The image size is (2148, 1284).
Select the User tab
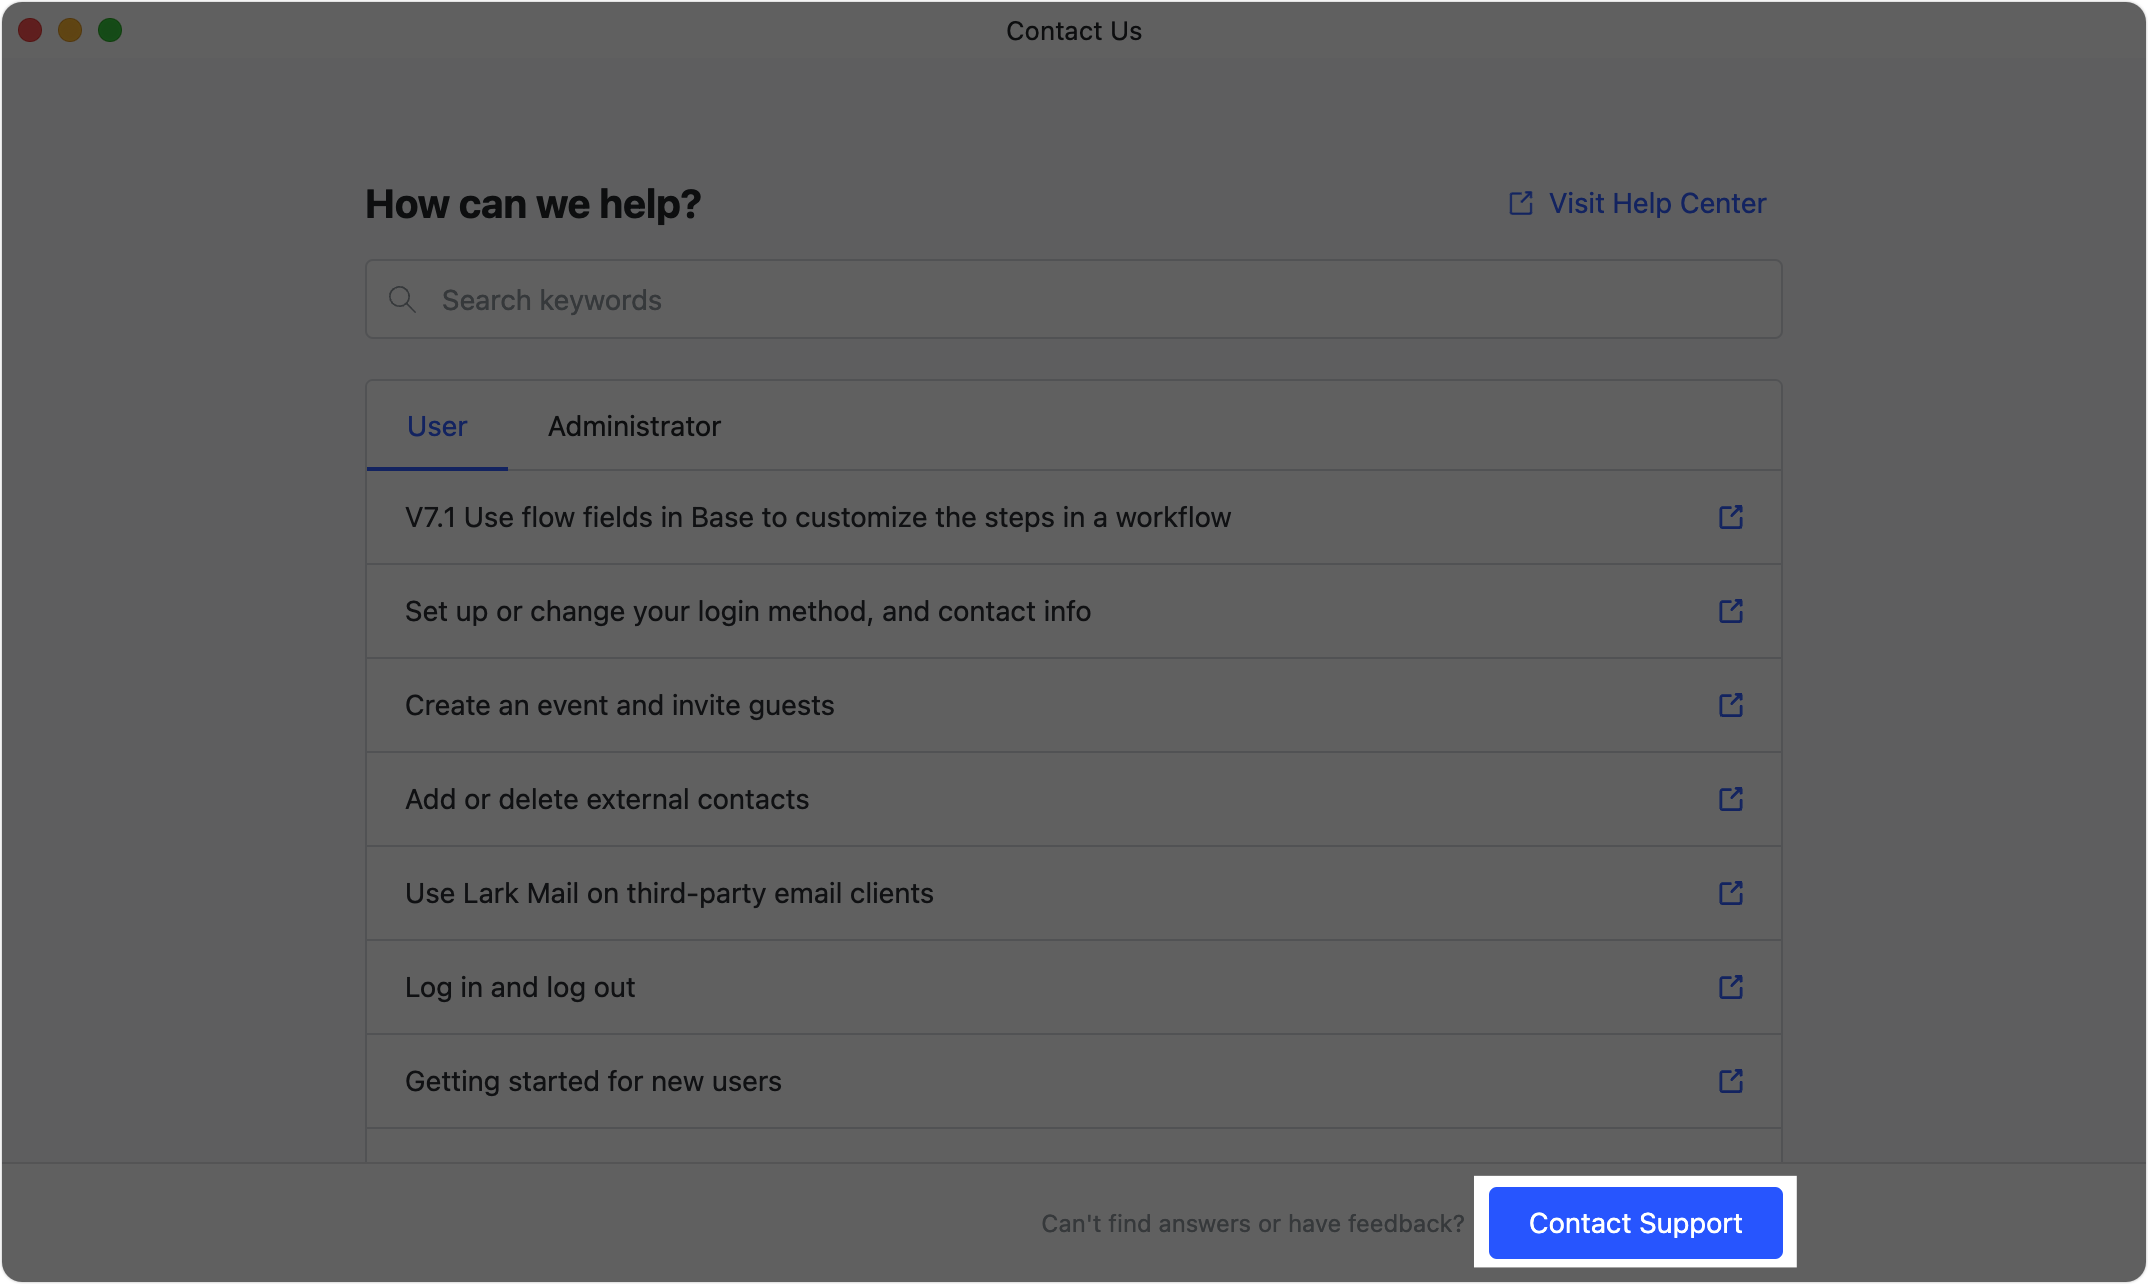[x=437, y=426]
